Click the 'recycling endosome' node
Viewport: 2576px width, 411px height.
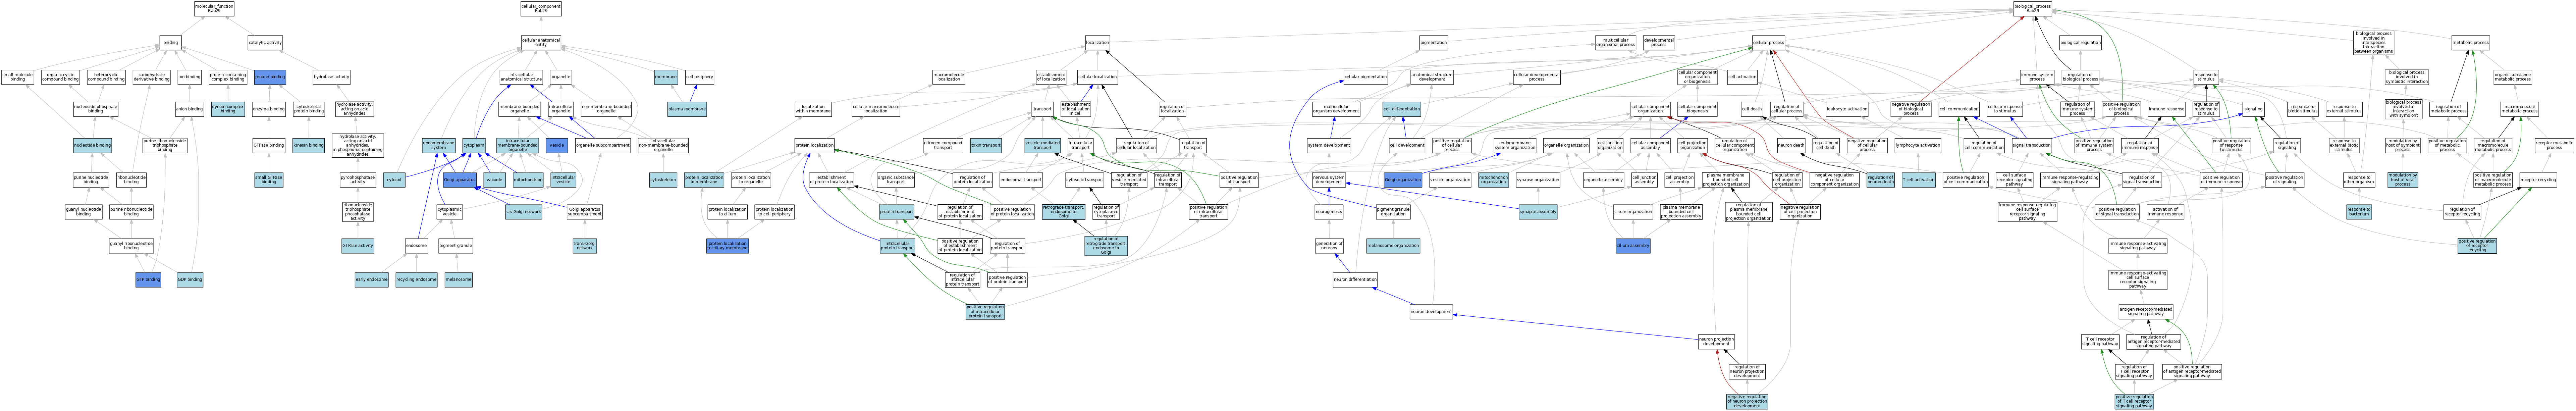416,280
